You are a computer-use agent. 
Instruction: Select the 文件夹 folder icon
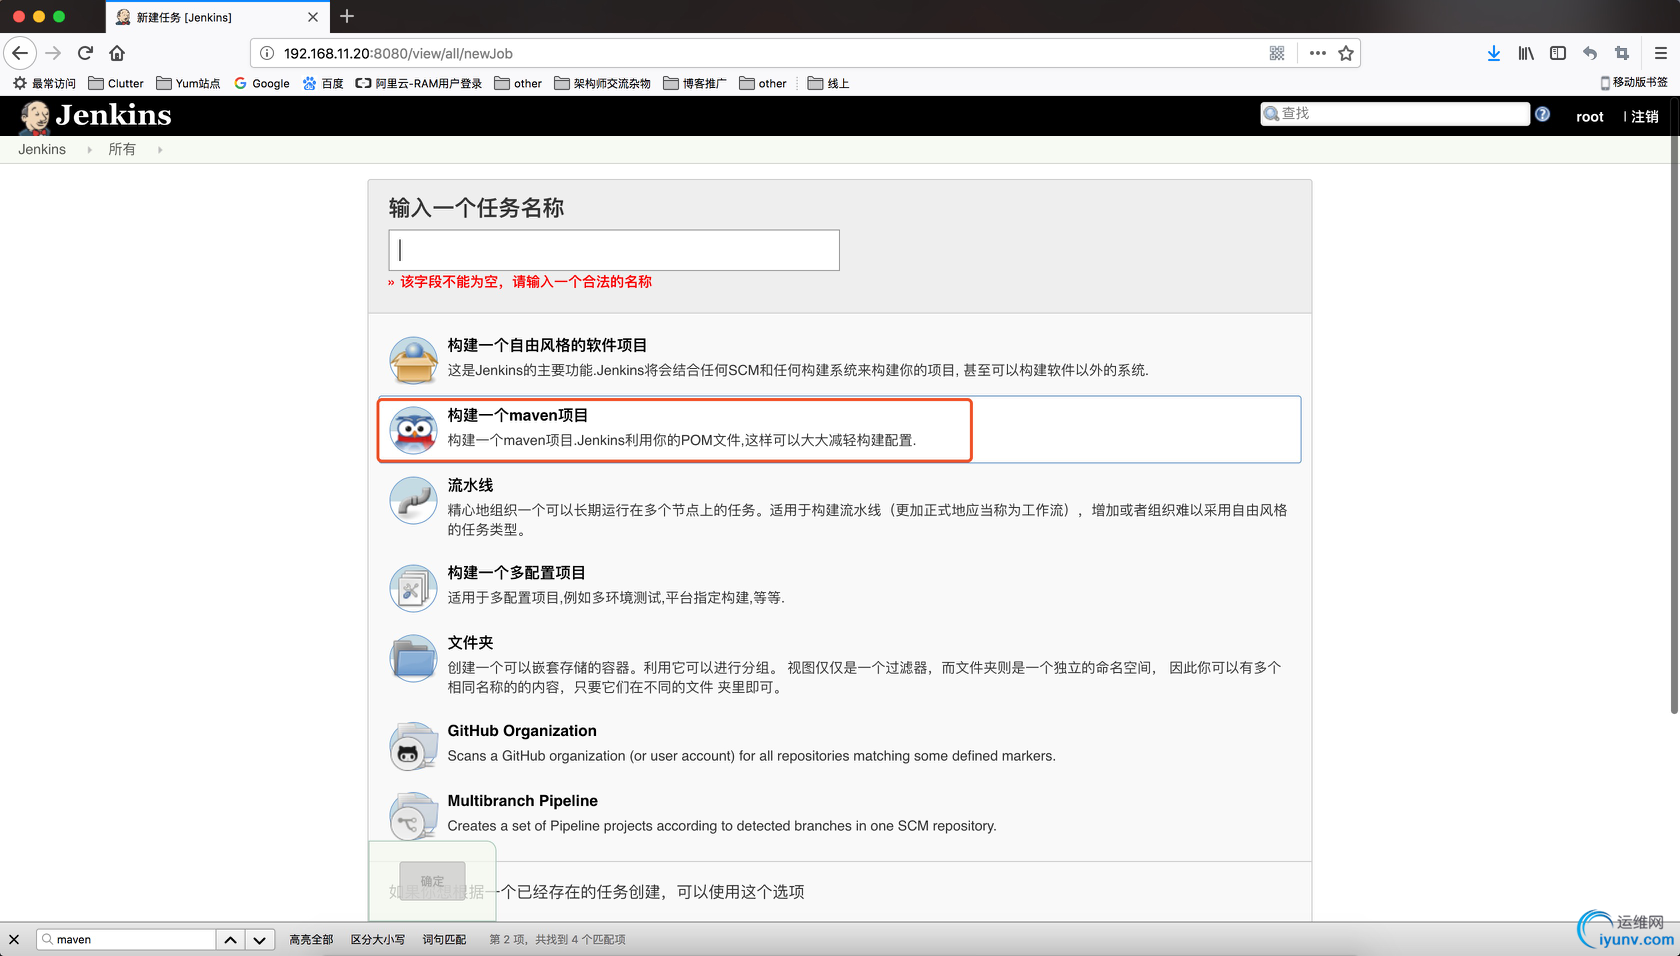tap(413, 658)
